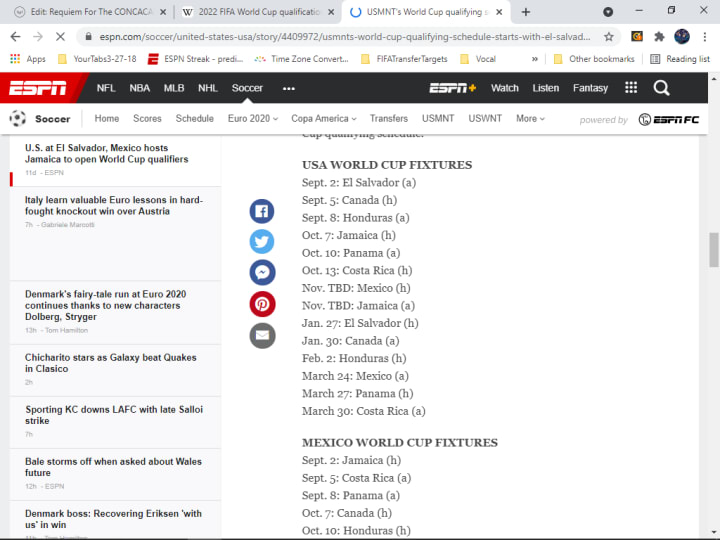Open the soccer Schedule page

tap(195, 118)
